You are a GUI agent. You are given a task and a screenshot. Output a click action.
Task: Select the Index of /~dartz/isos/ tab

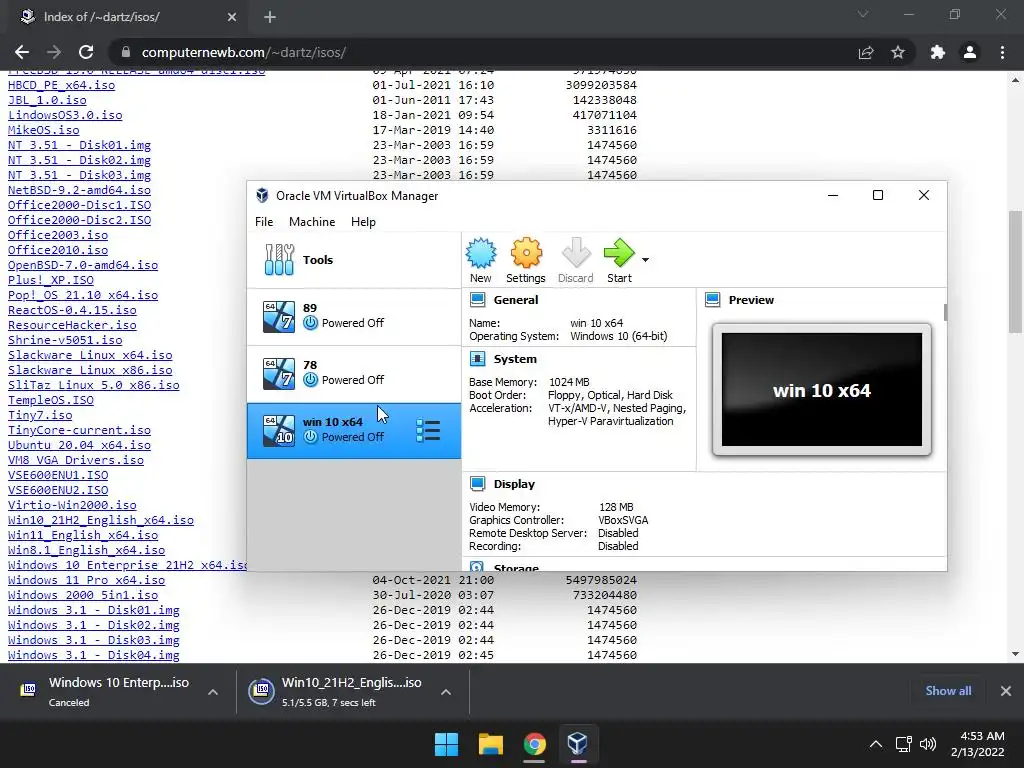coord(128,17)
